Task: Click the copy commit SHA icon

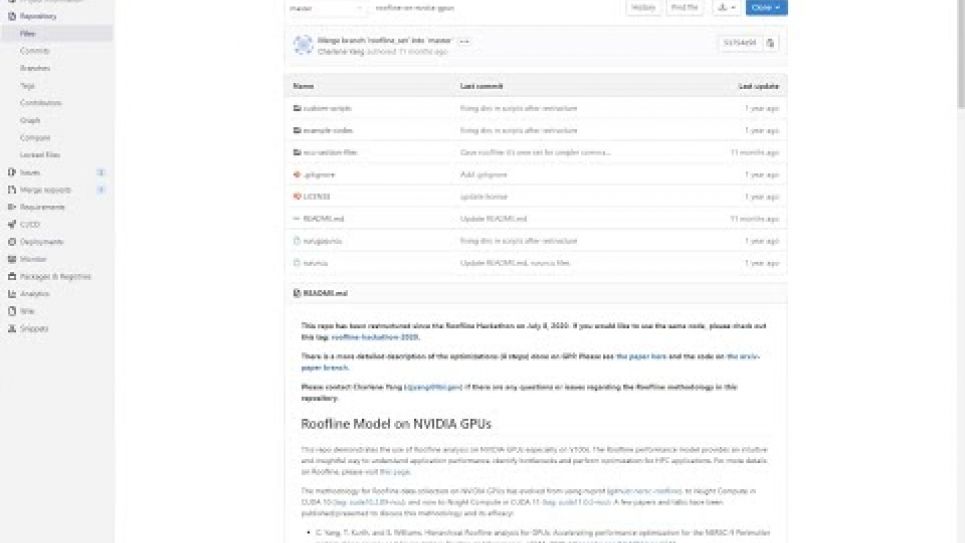Action: 770,43
